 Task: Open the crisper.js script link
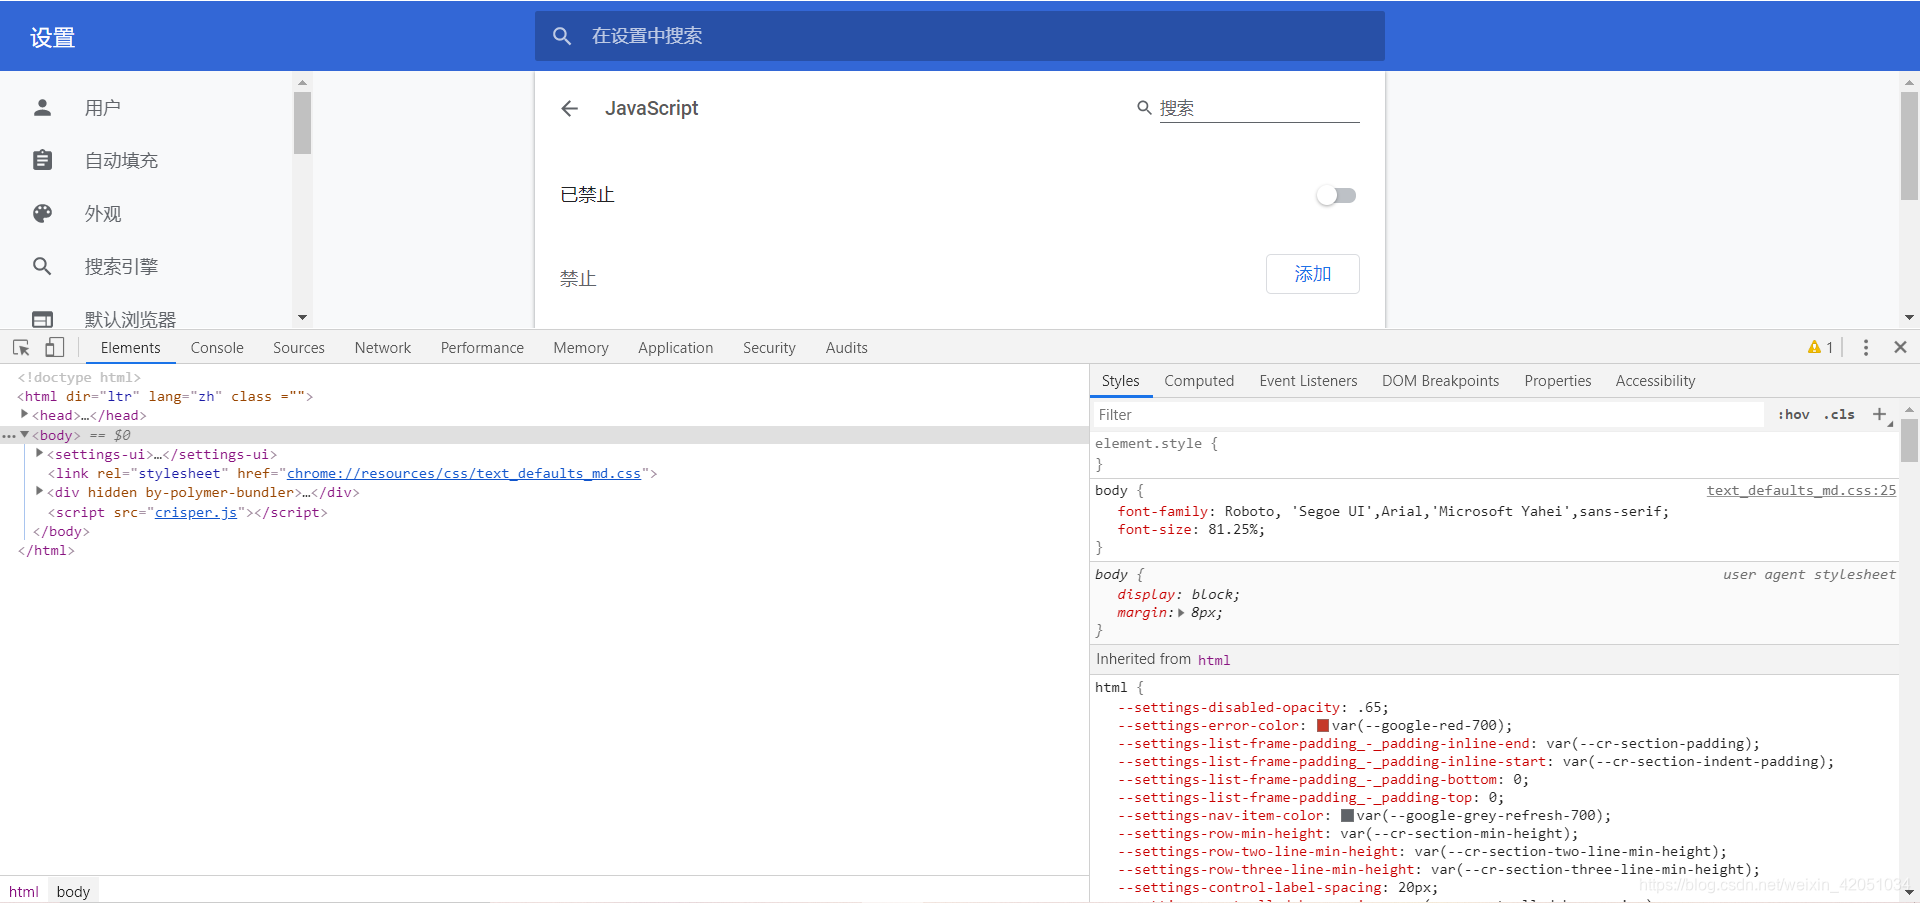click(196, 512)
